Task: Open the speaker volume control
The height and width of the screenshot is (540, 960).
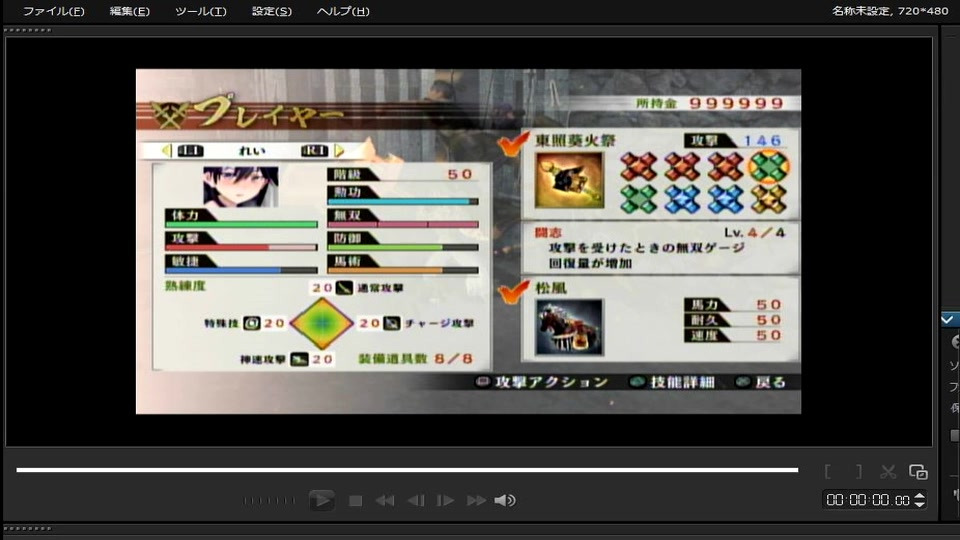Action: 505,501
